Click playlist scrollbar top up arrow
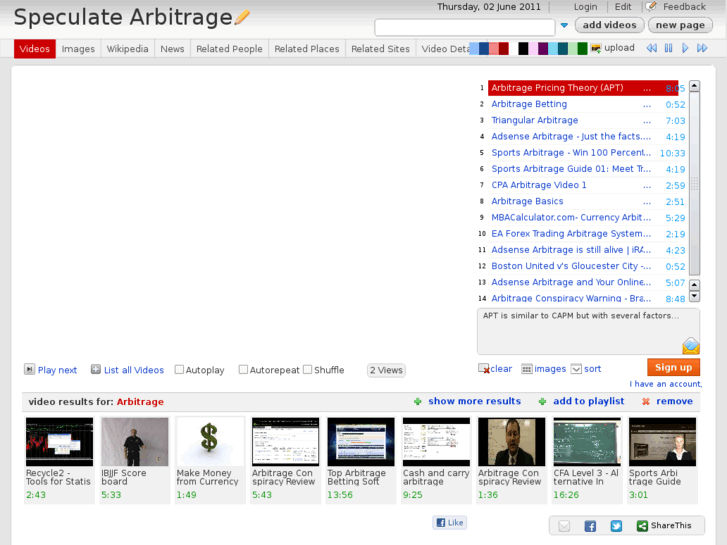 click(x=694, y=86)
